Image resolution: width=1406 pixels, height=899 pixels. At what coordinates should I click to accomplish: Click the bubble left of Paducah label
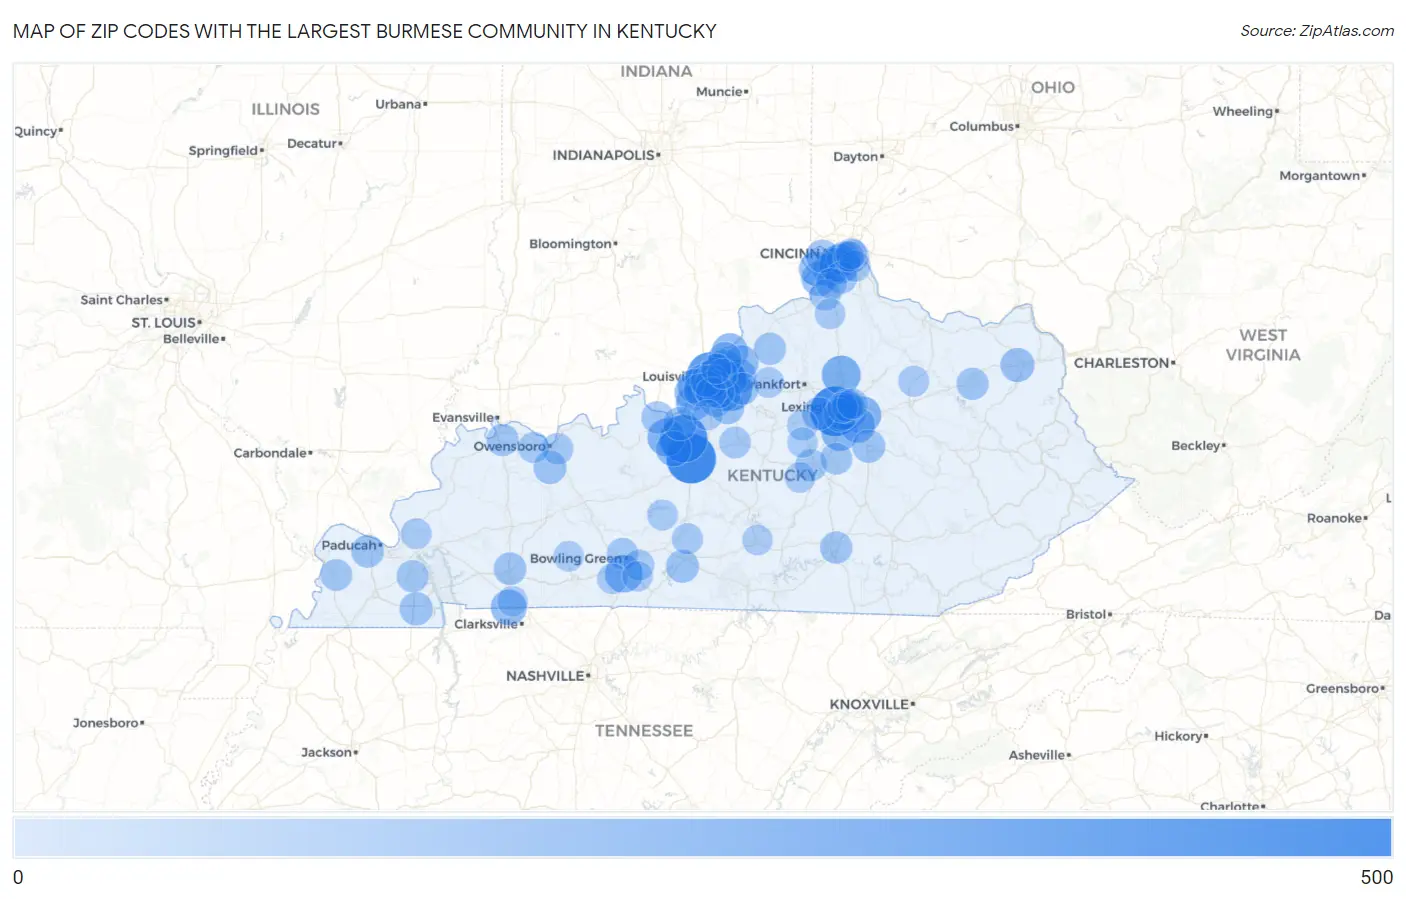coord(336,575)
